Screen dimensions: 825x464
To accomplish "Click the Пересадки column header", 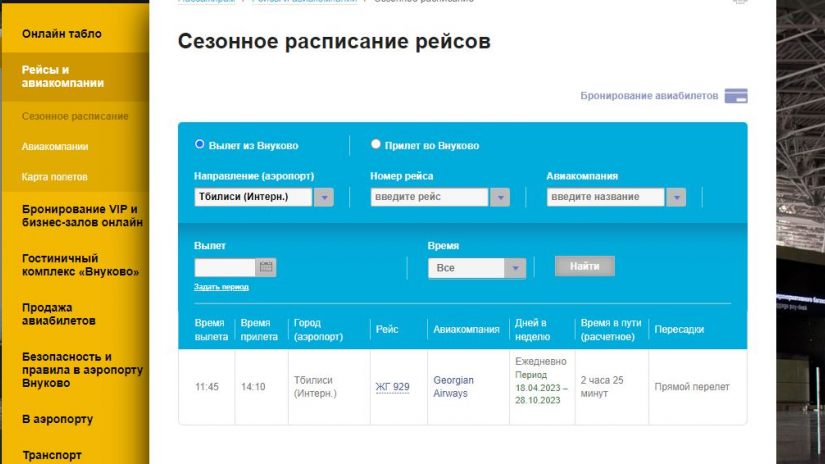I will tap(679, 329).
